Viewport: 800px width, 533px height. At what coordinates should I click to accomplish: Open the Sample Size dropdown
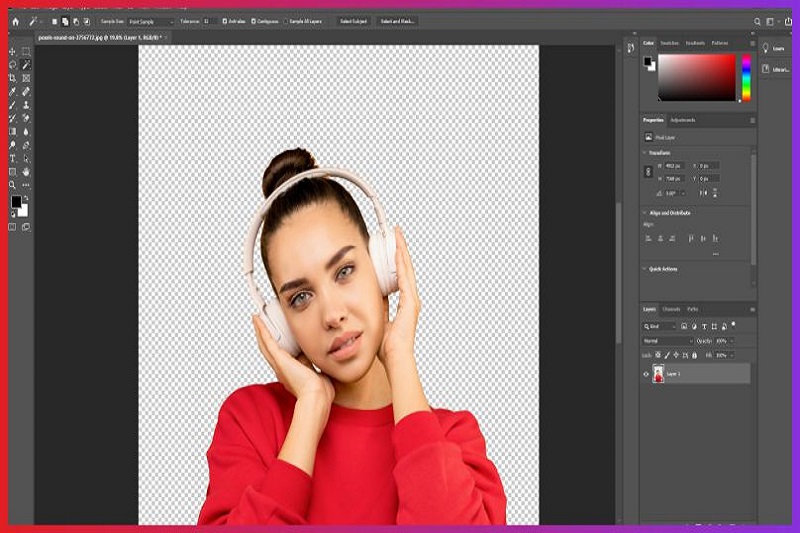[x=151, y=22]
